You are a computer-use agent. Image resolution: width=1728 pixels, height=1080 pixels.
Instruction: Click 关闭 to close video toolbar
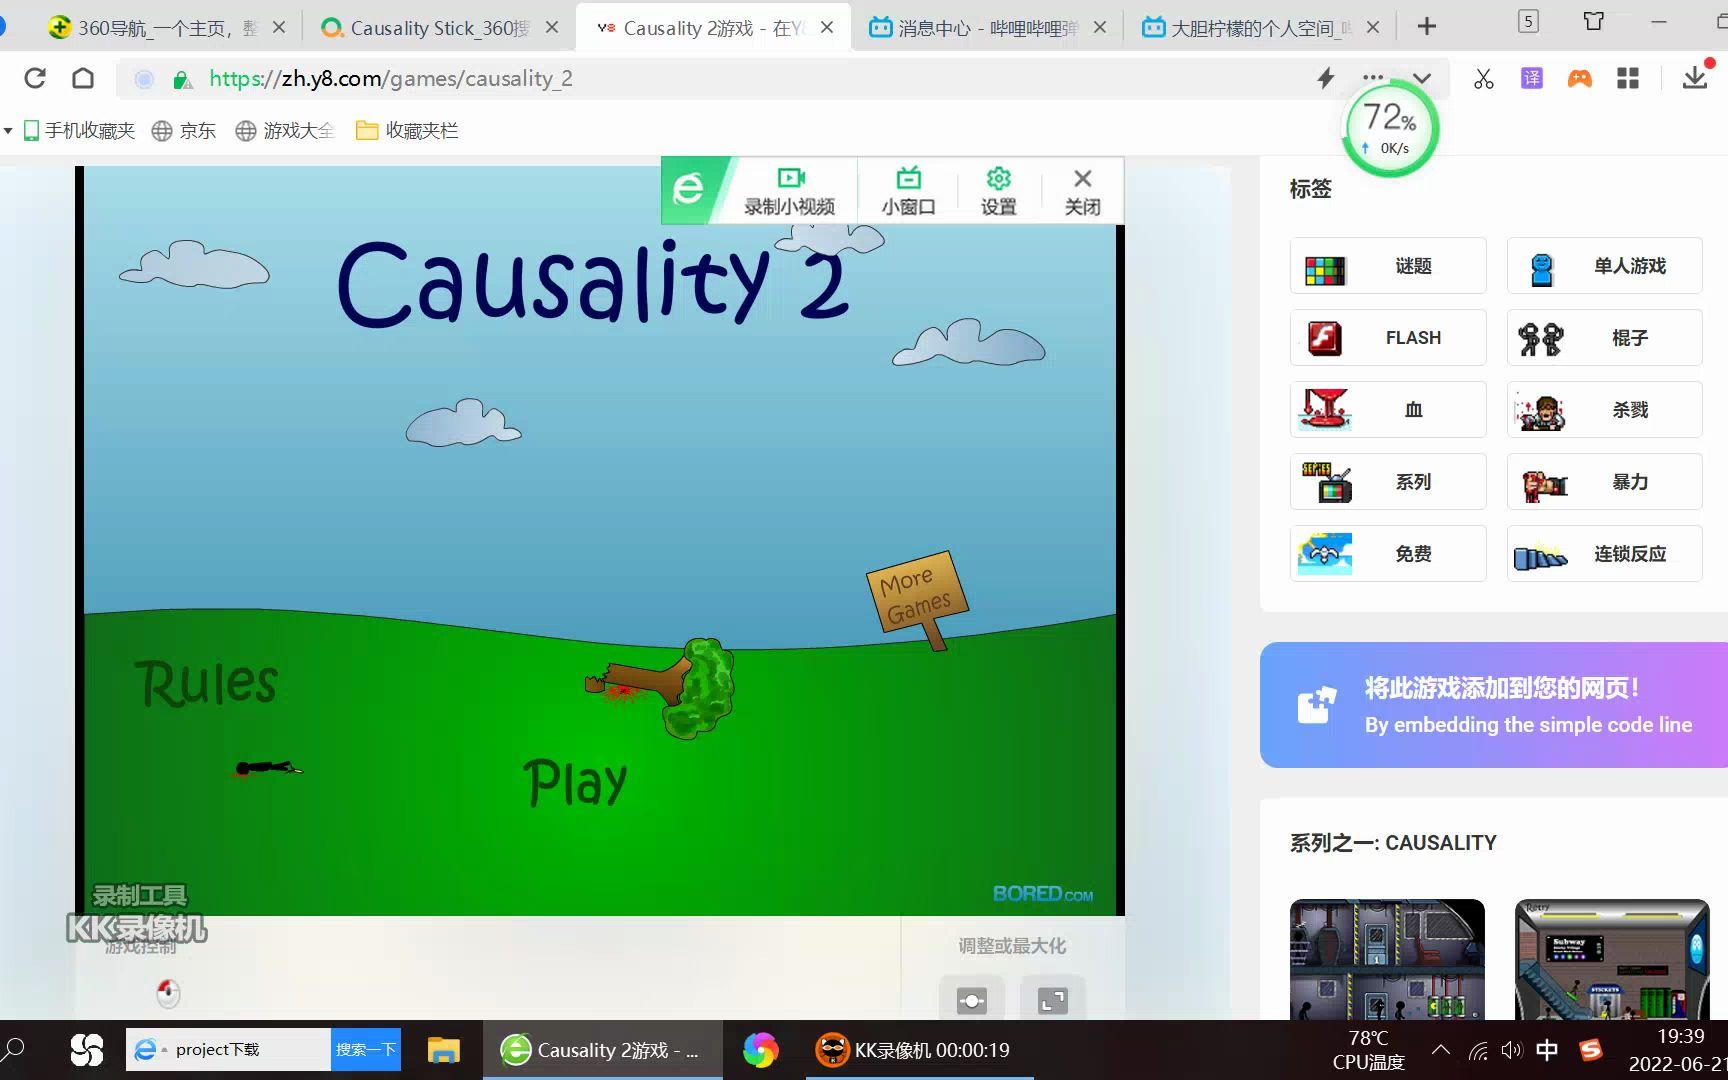[1082, 191]
